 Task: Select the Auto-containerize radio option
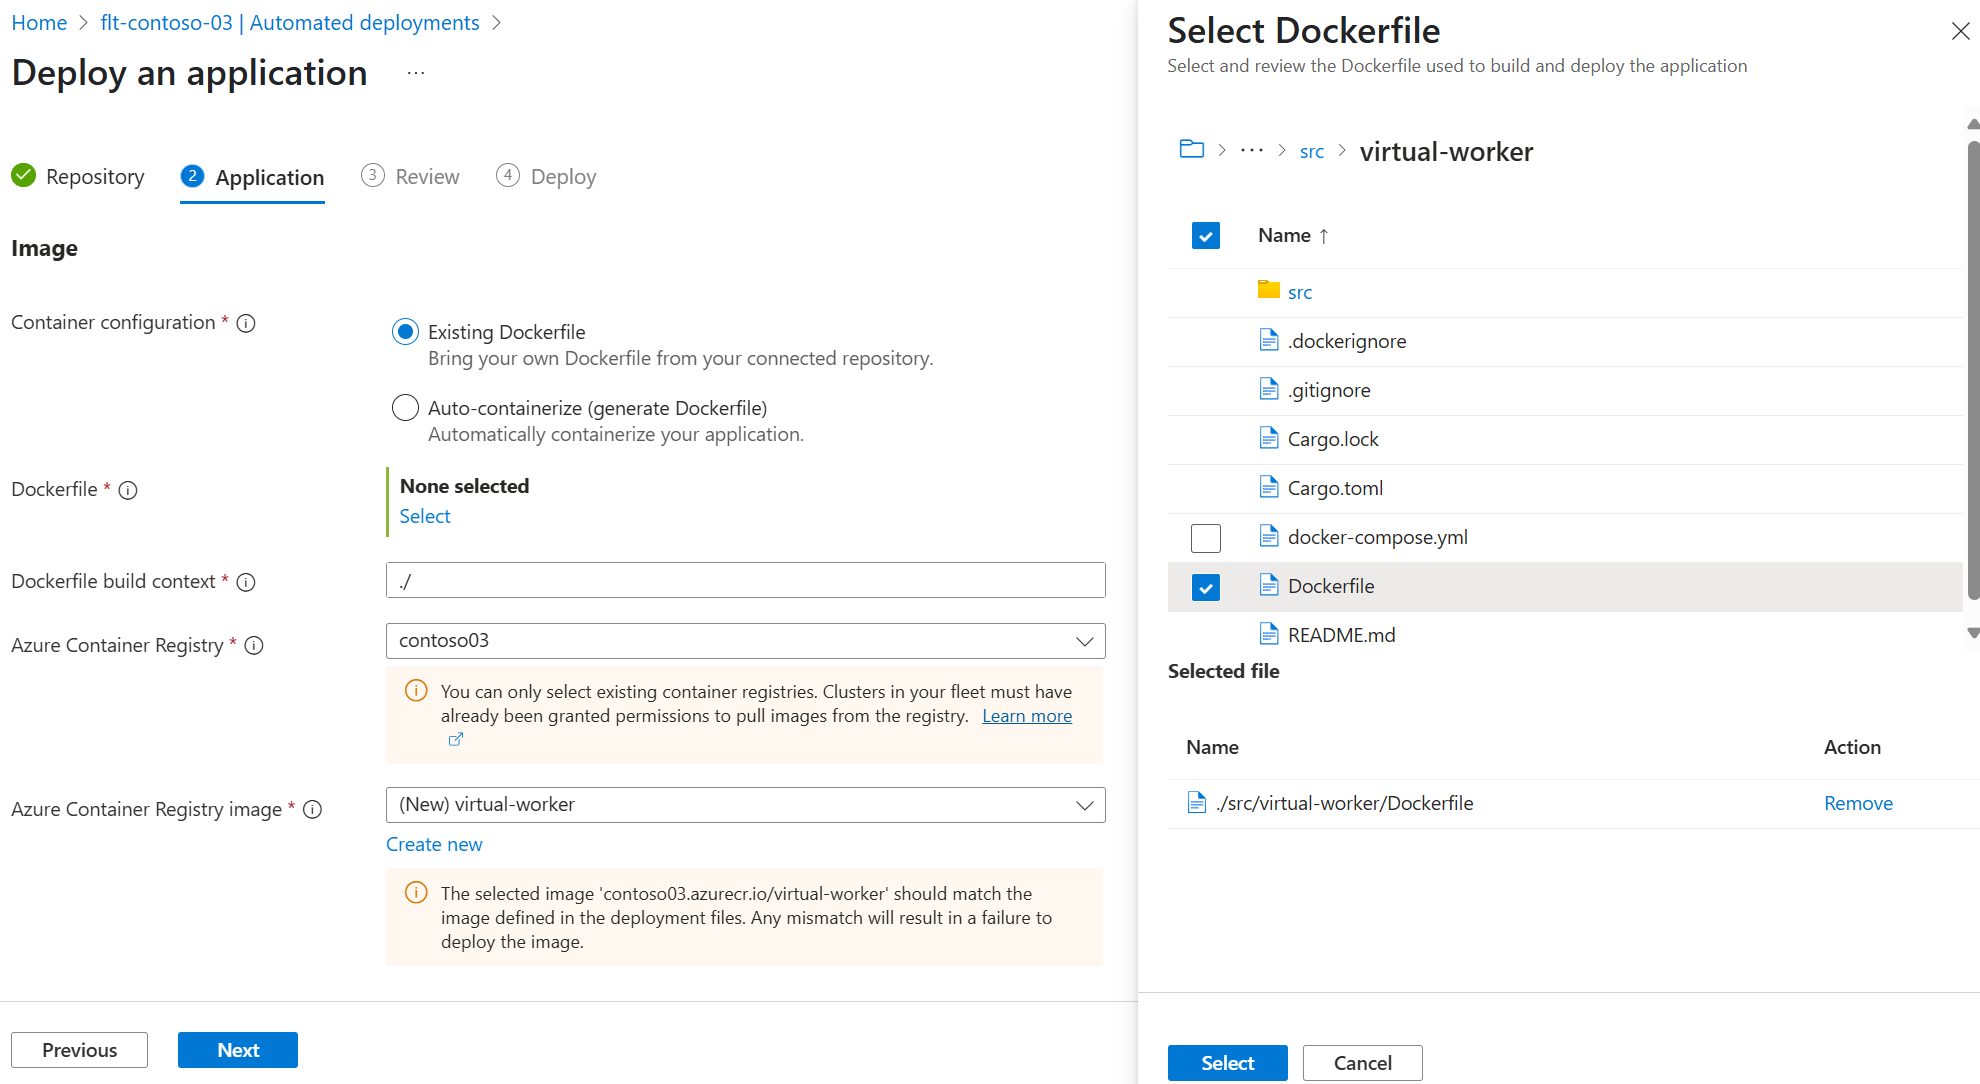click(405, 408)
